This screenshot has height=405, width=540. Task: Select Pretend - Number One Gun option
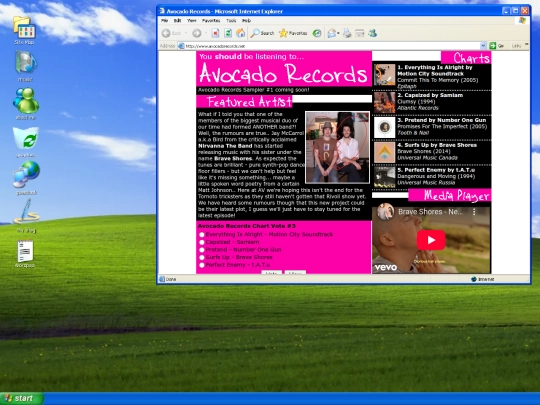pyautogui.click(x=202, y=250)
